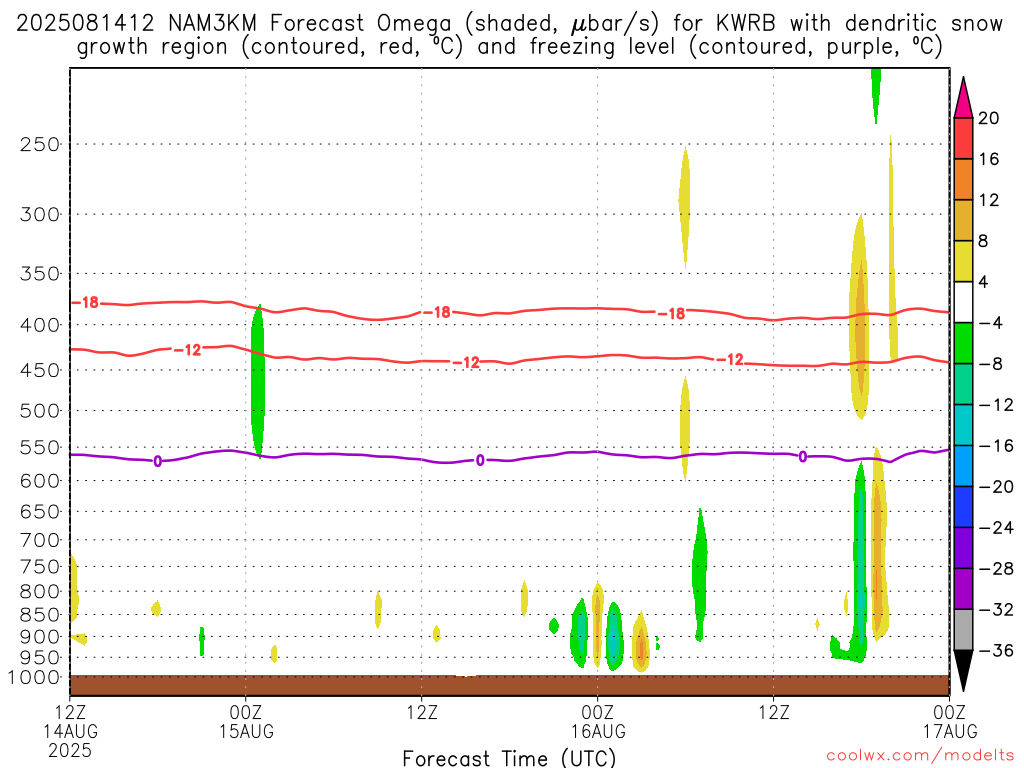Choose the cyan -16 to -12 colorbar swatch
The image size is (1024, 768).
pos(963,425)
